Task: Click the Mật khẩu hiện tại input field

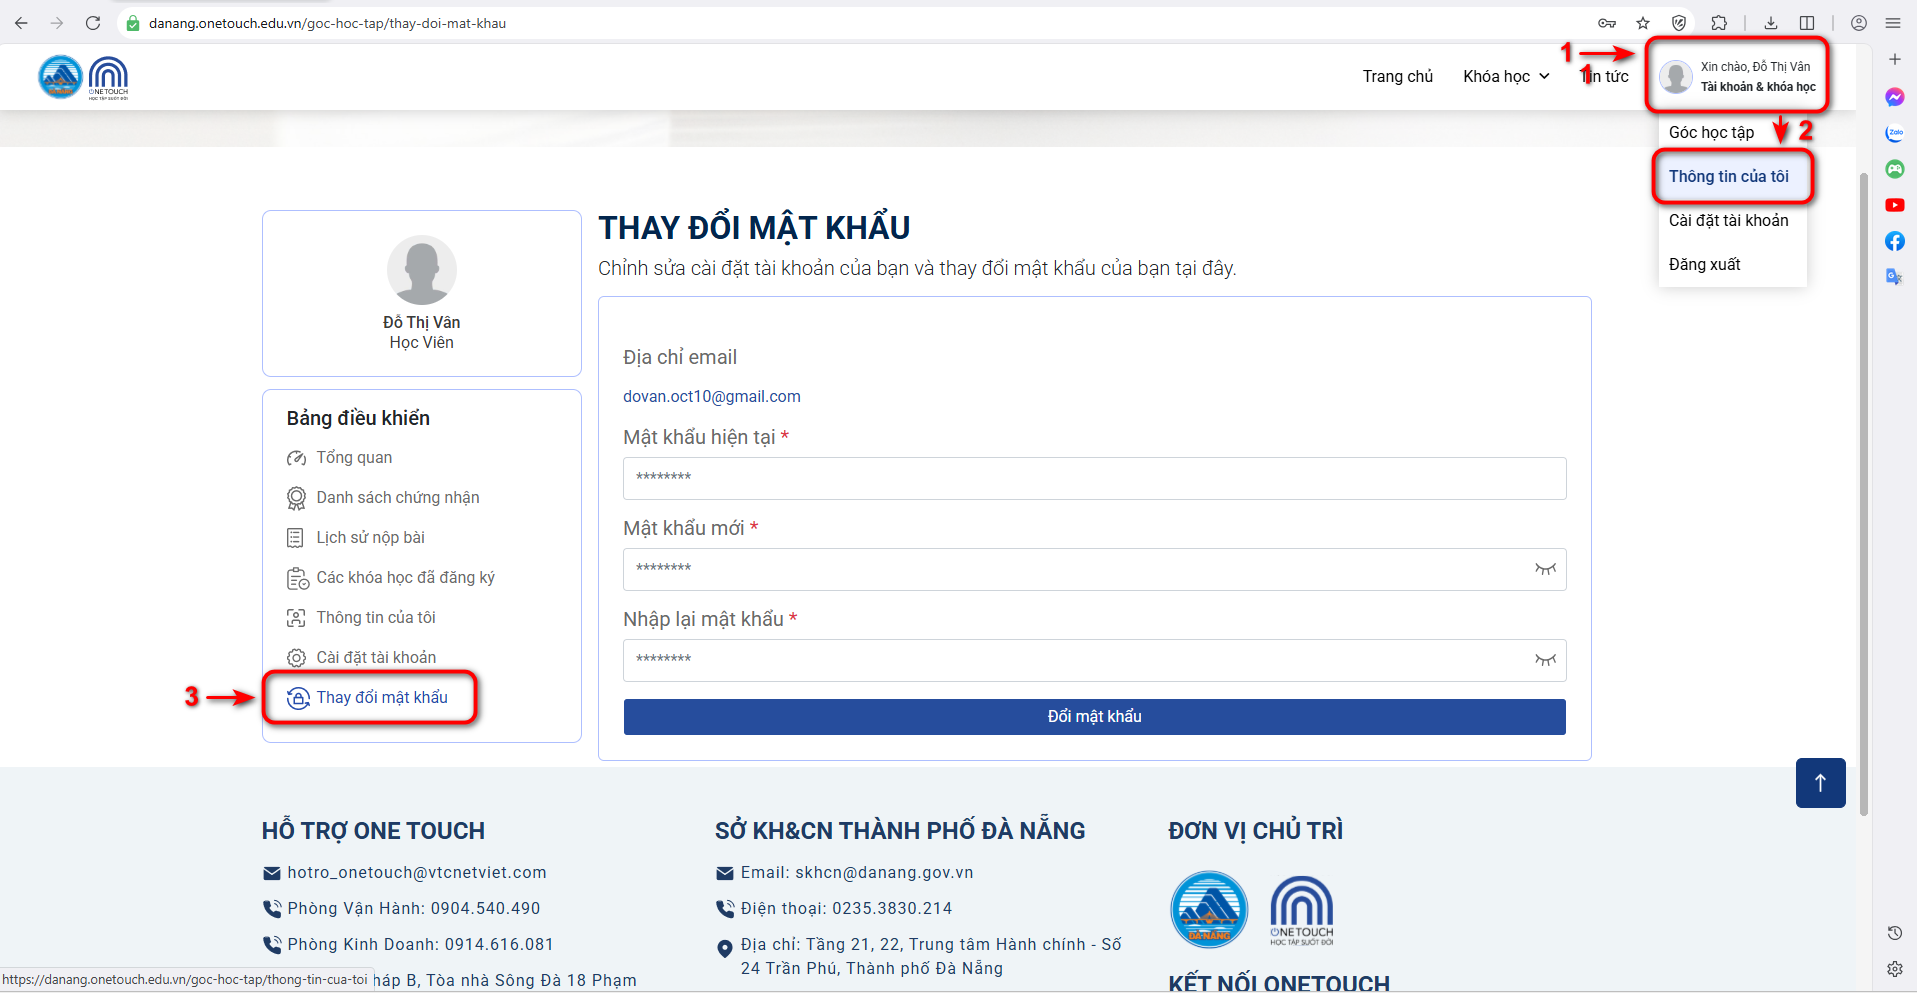Action: click(1094, 478)
